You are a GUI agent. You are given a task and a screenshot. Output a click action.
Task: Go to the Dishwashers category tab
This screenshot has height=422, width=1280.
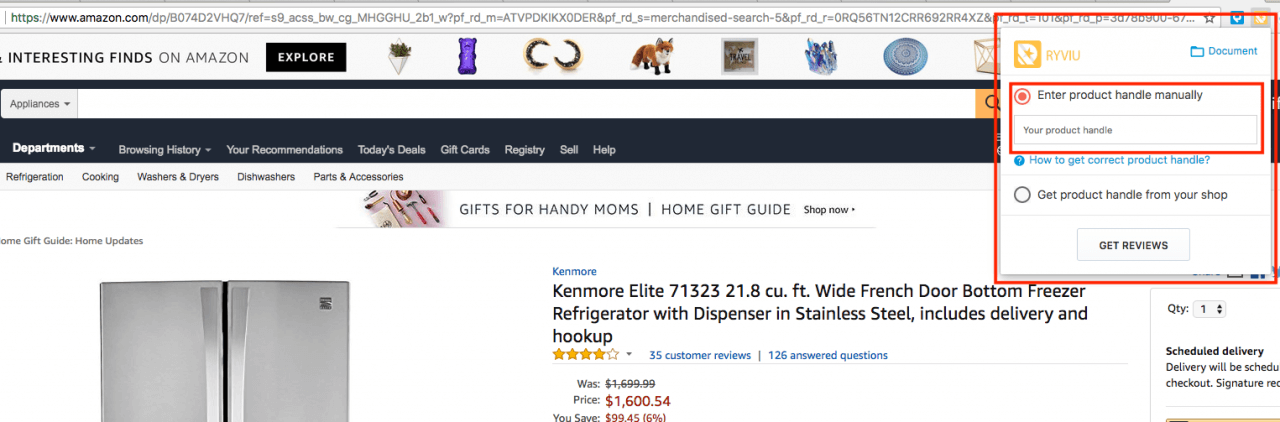pos(266,177)
